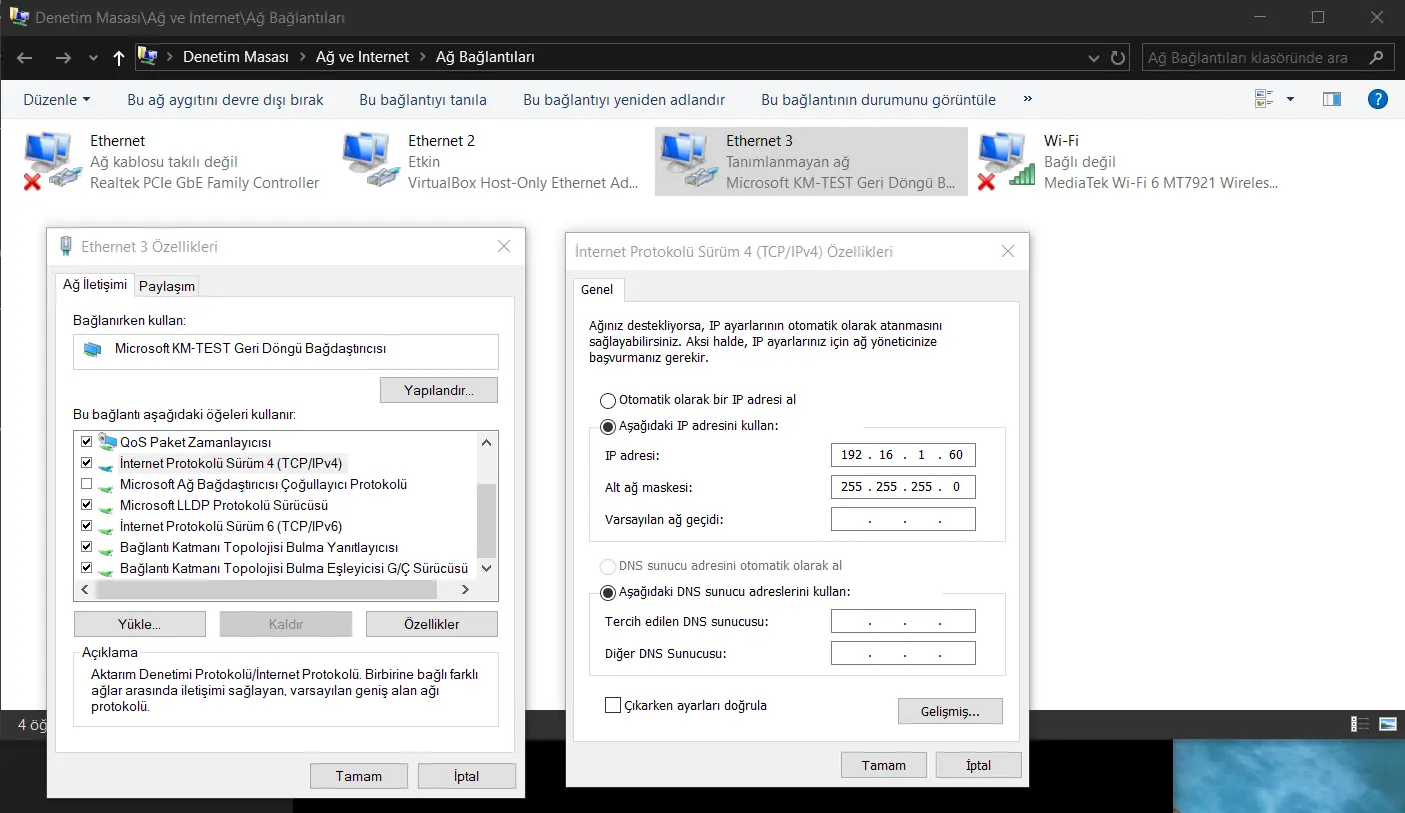Click the search magnifier in the search box
This screenshot has width=1405, height=813.
[x=1377, y=57]
